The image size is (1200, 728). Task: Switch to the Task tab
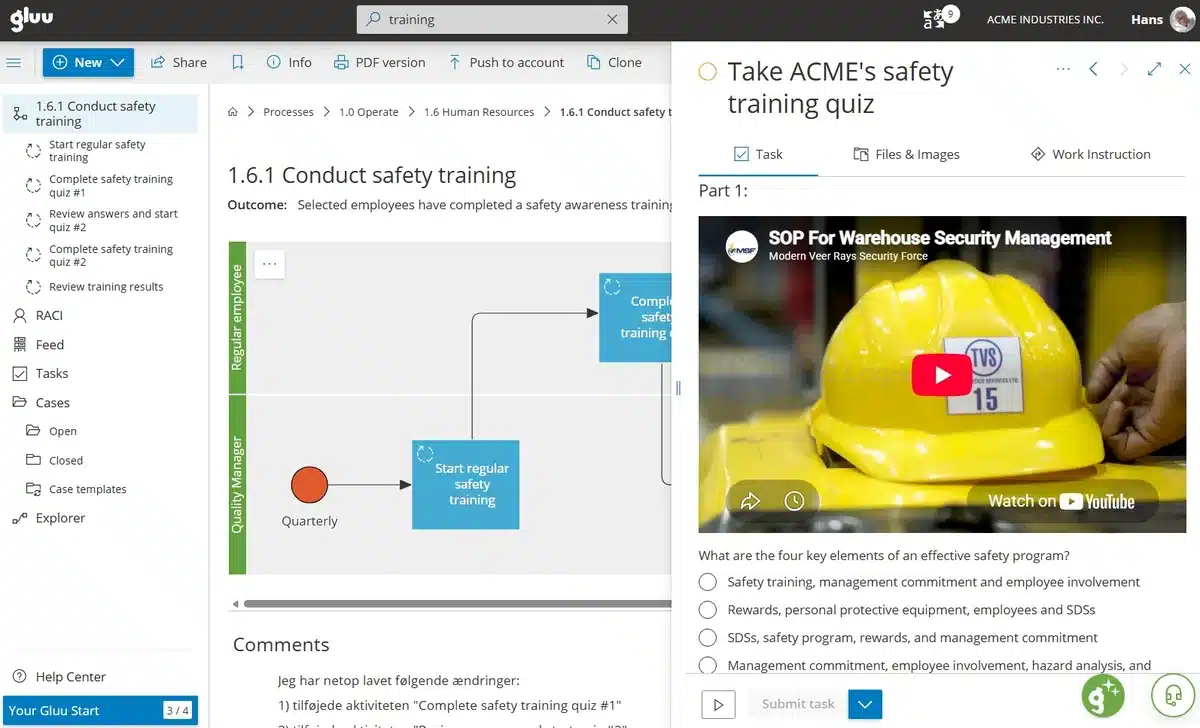tap(758, 154)
